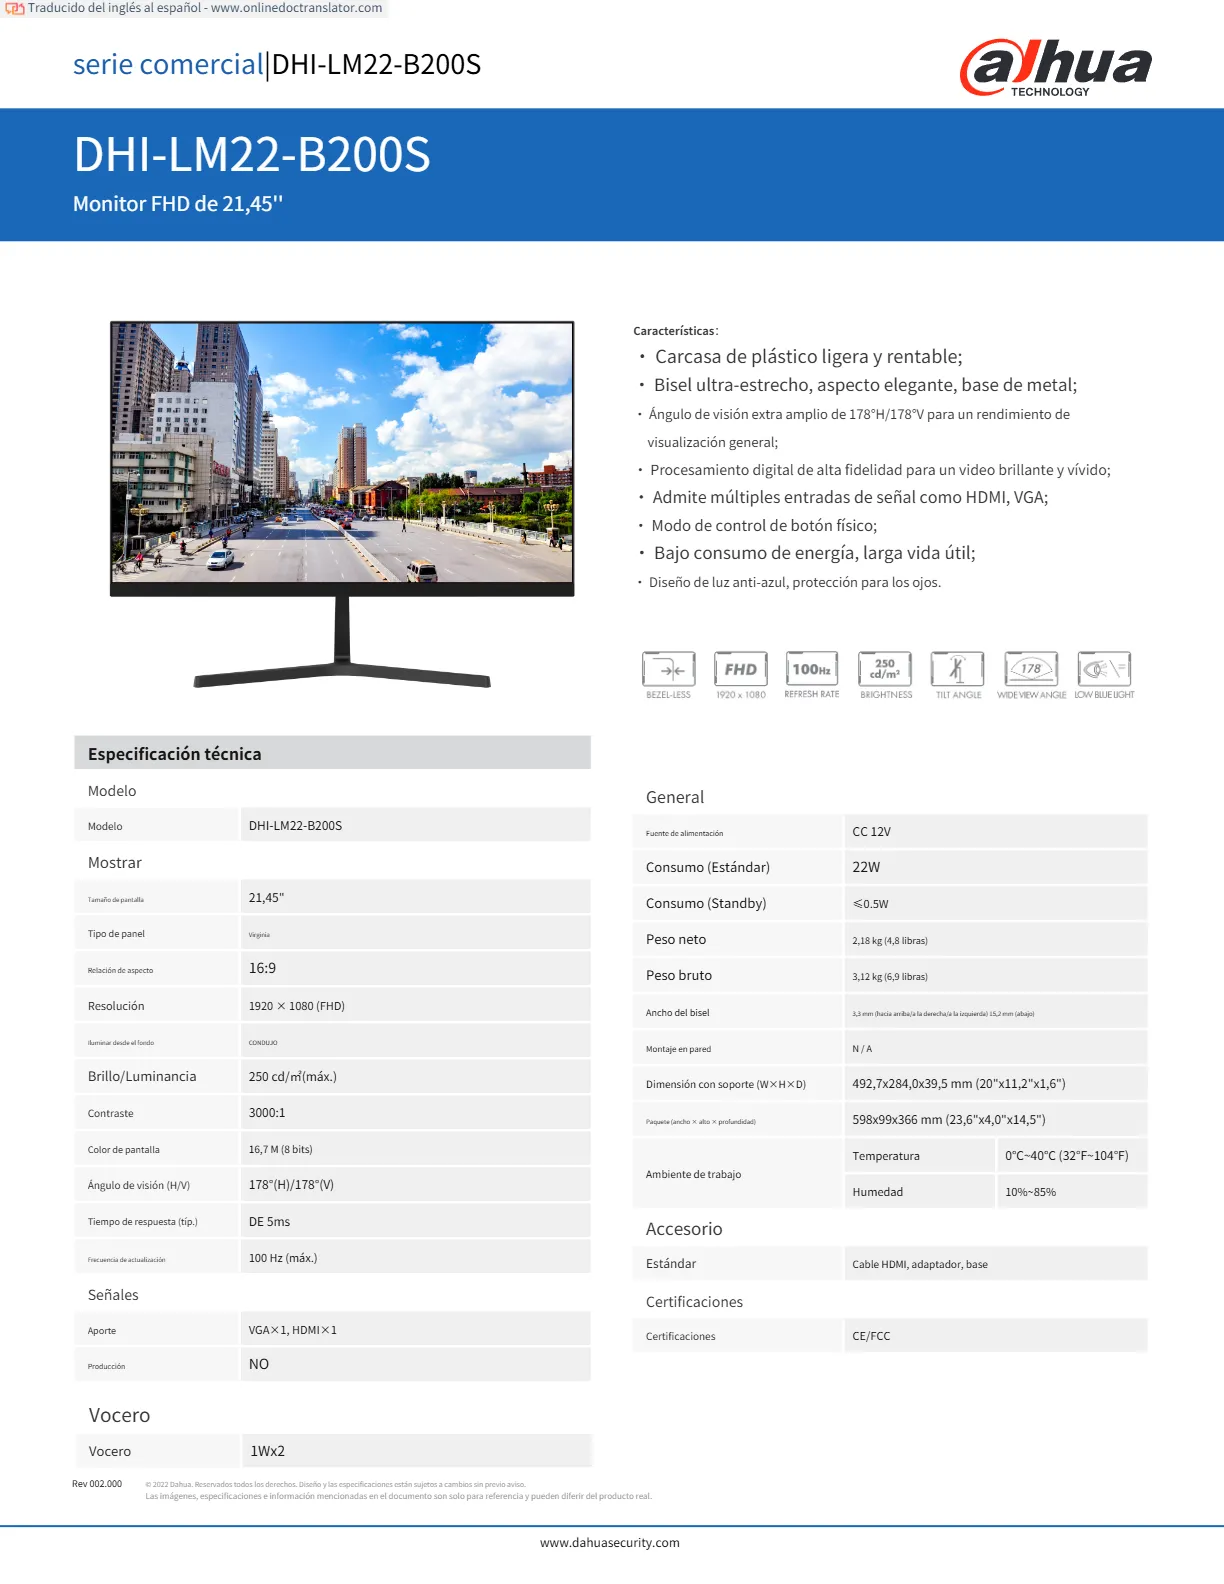Click the 'Accesorio' section heading
1224x1584 pixels.
(684, 1229)
